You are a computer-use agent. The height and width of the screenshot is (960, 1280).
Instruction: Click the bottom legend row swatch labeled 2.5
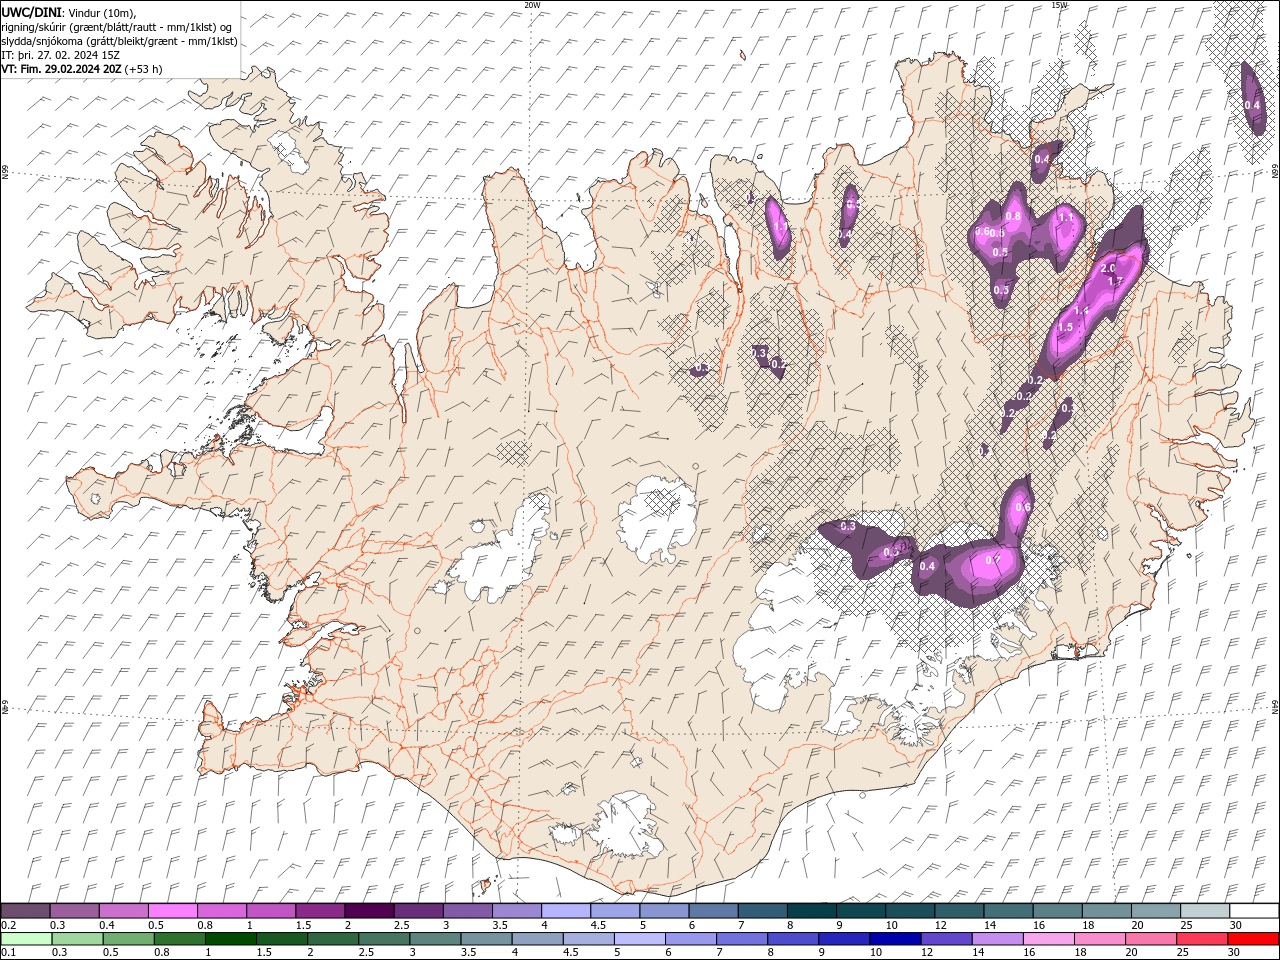coord(384,939)
